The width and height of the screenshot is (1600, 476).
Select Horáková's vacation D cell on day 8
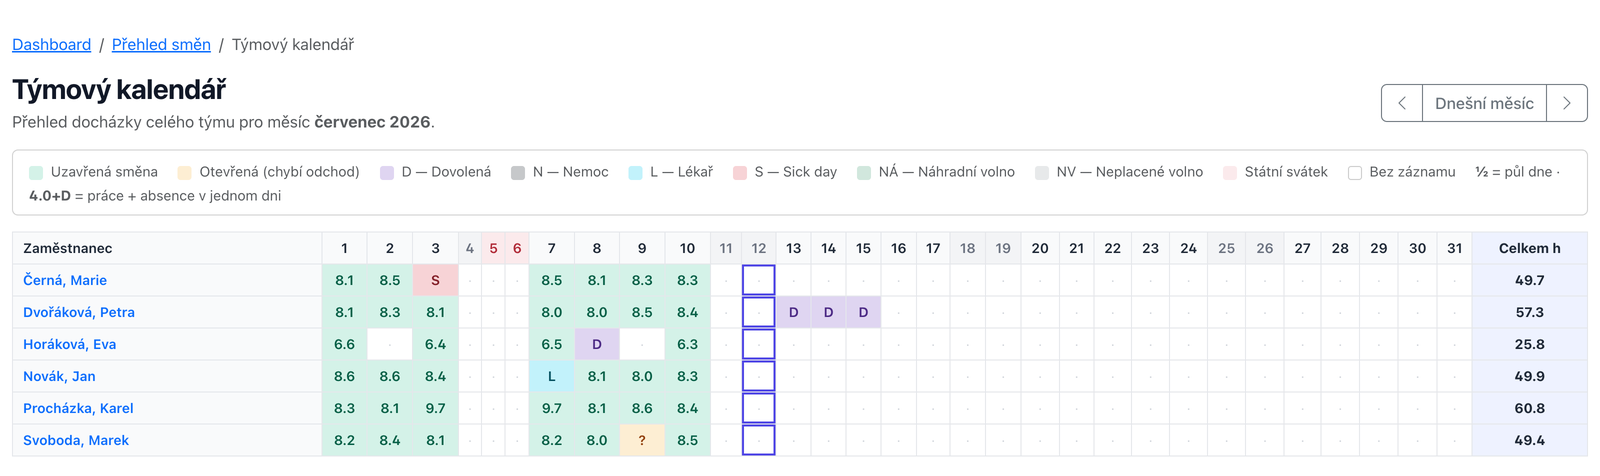click(597, 344)
